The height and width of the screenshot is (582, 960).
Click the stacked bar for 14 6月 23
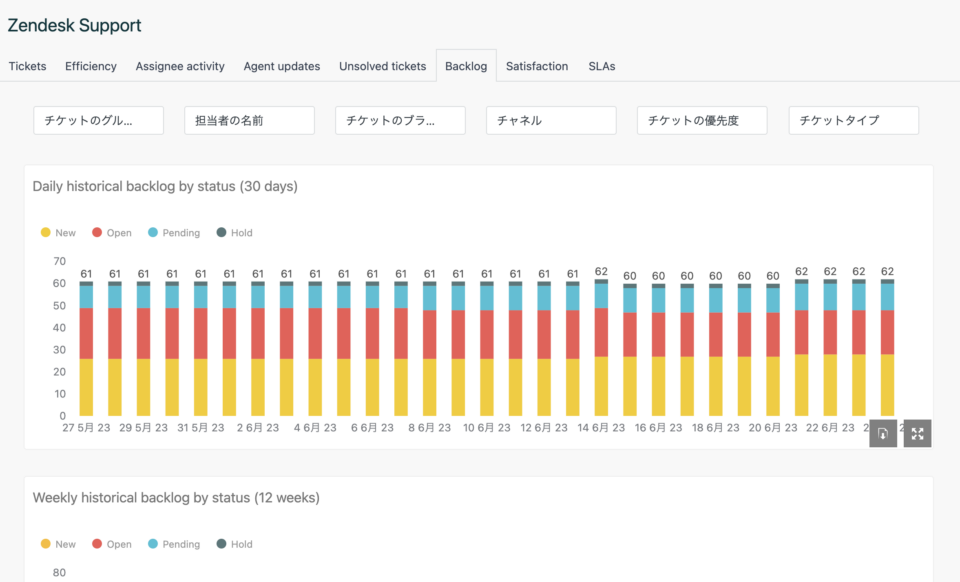click(x=600, y=350)
